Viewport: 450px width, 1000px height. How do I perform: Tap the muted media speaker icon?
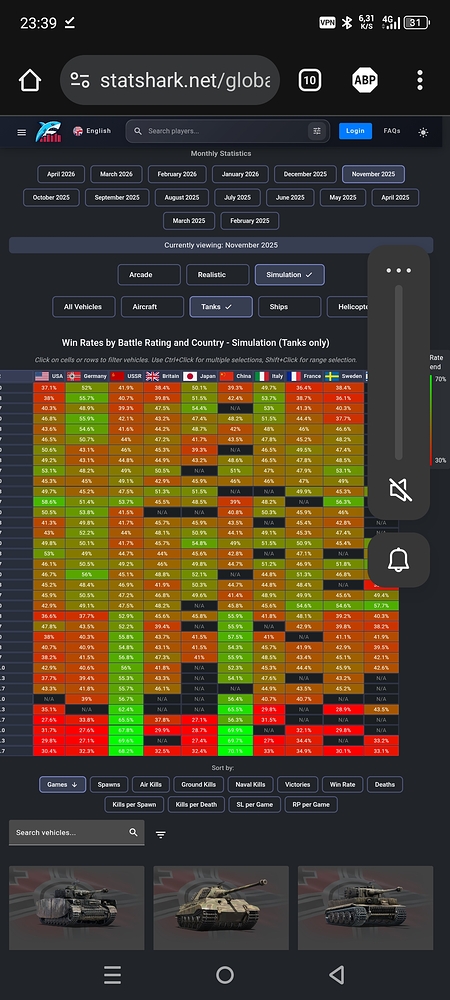tap(399, 490)
